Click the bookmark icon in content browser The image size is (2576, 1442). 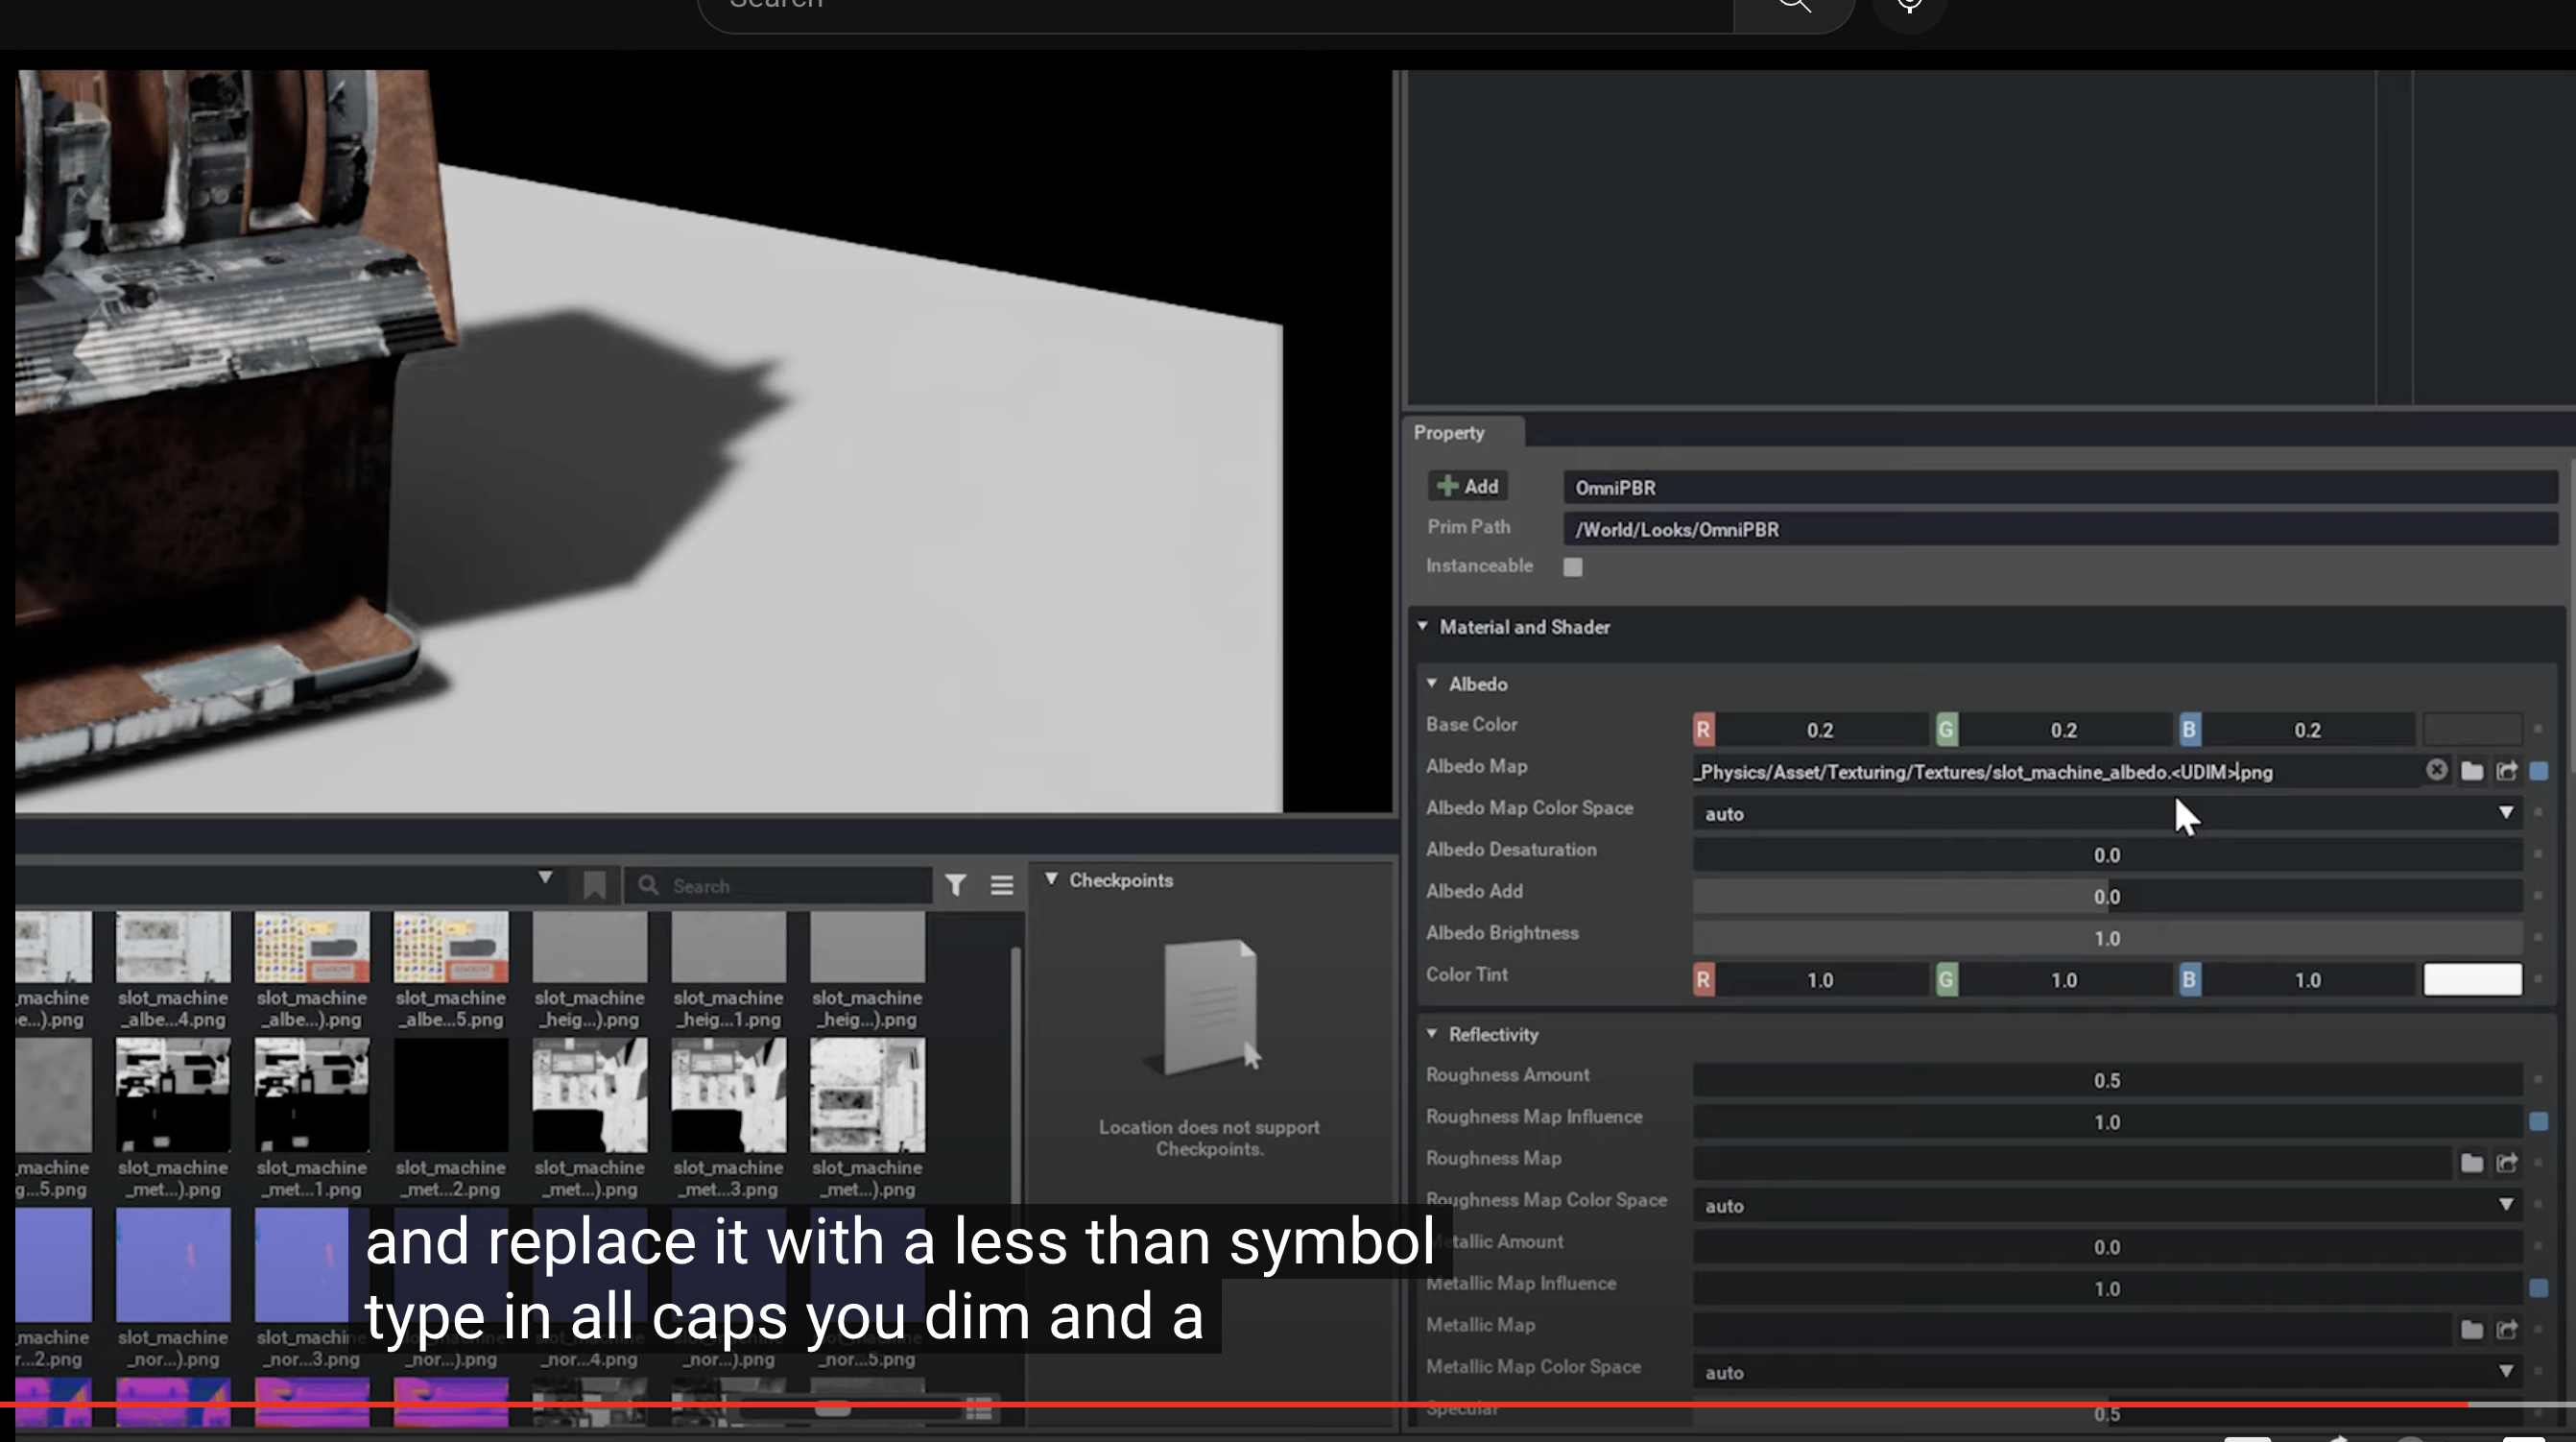[594, 885]
